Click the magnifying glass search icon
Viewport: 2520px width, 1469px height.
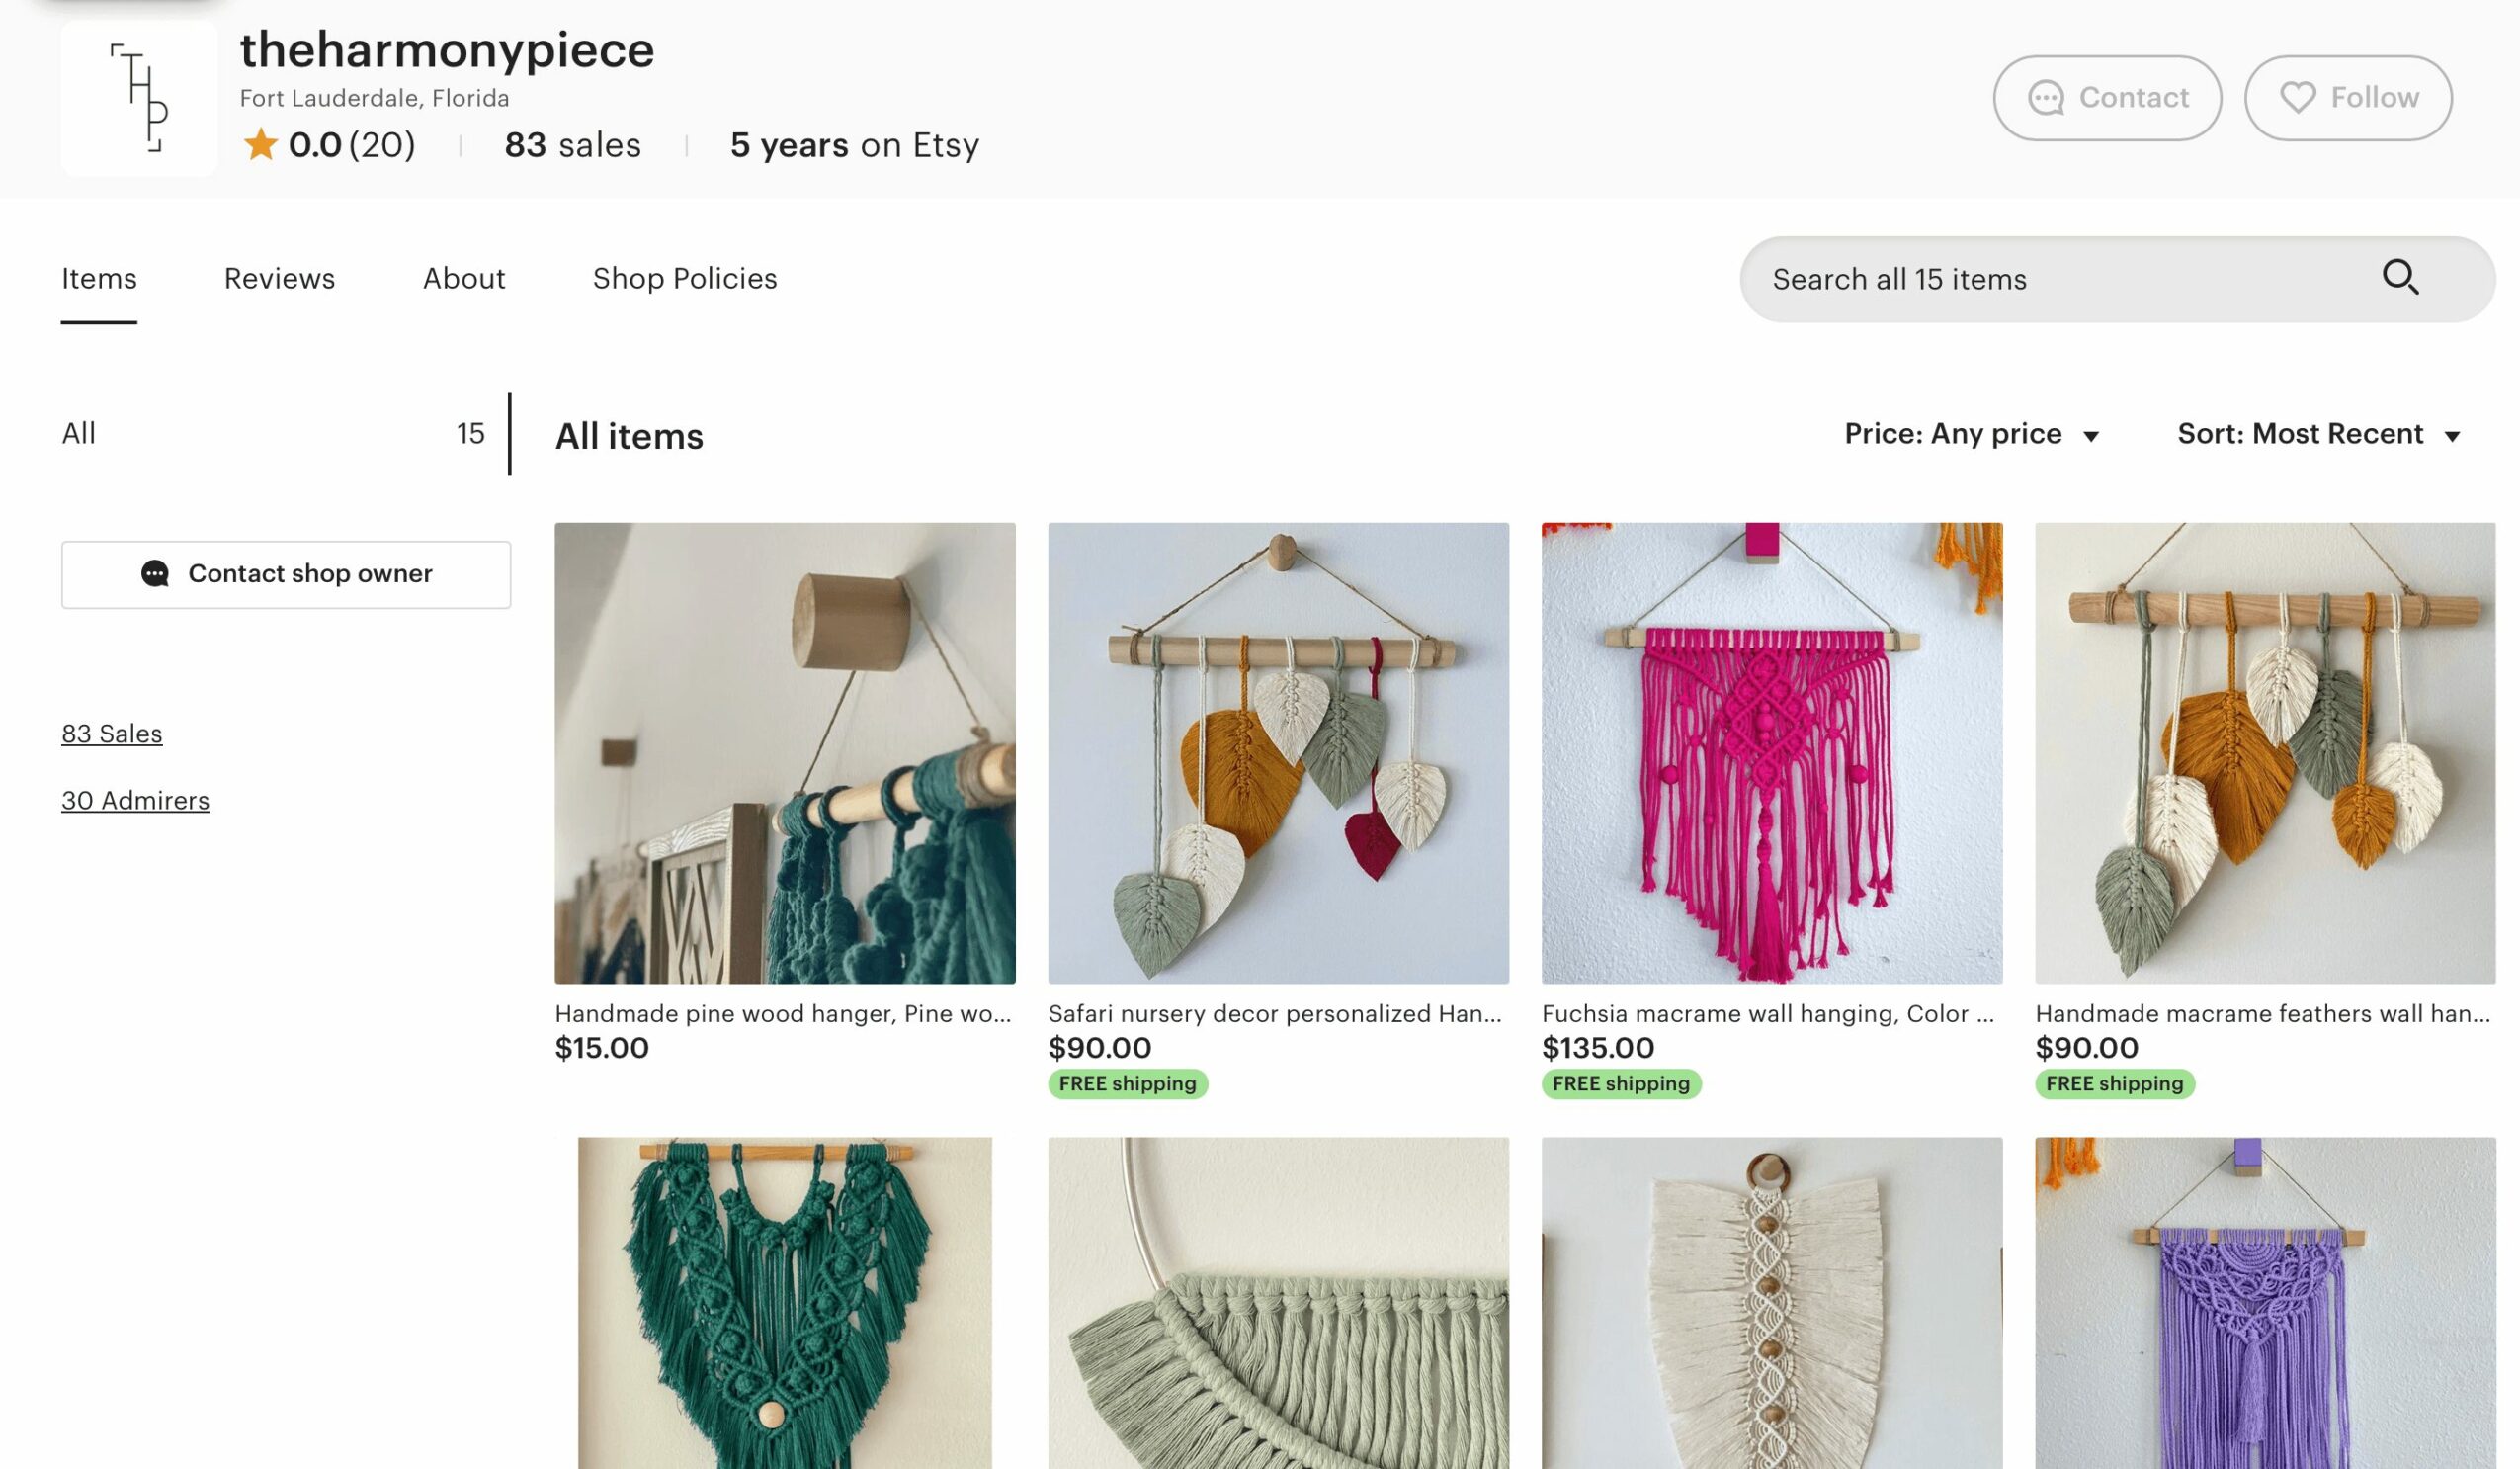2399,277
